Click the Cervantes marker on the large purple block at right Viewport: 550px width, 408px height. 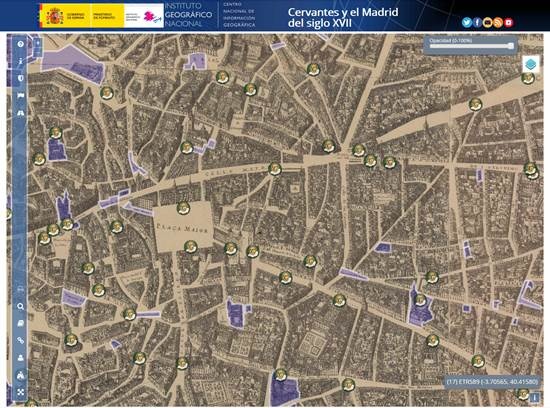(x=420, y=300)
